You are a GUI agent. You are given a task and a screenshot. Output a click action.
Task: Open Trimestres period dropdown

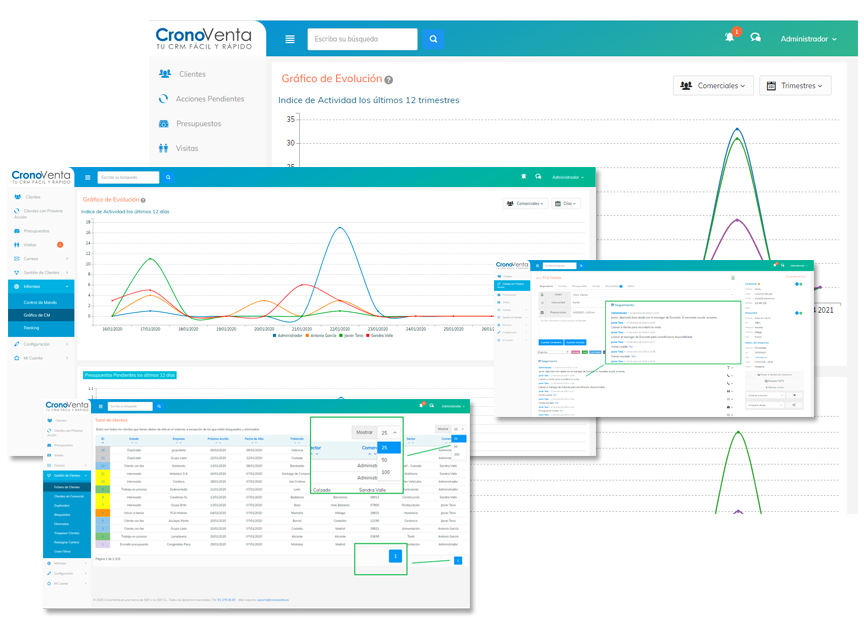(x=795, y=85)
